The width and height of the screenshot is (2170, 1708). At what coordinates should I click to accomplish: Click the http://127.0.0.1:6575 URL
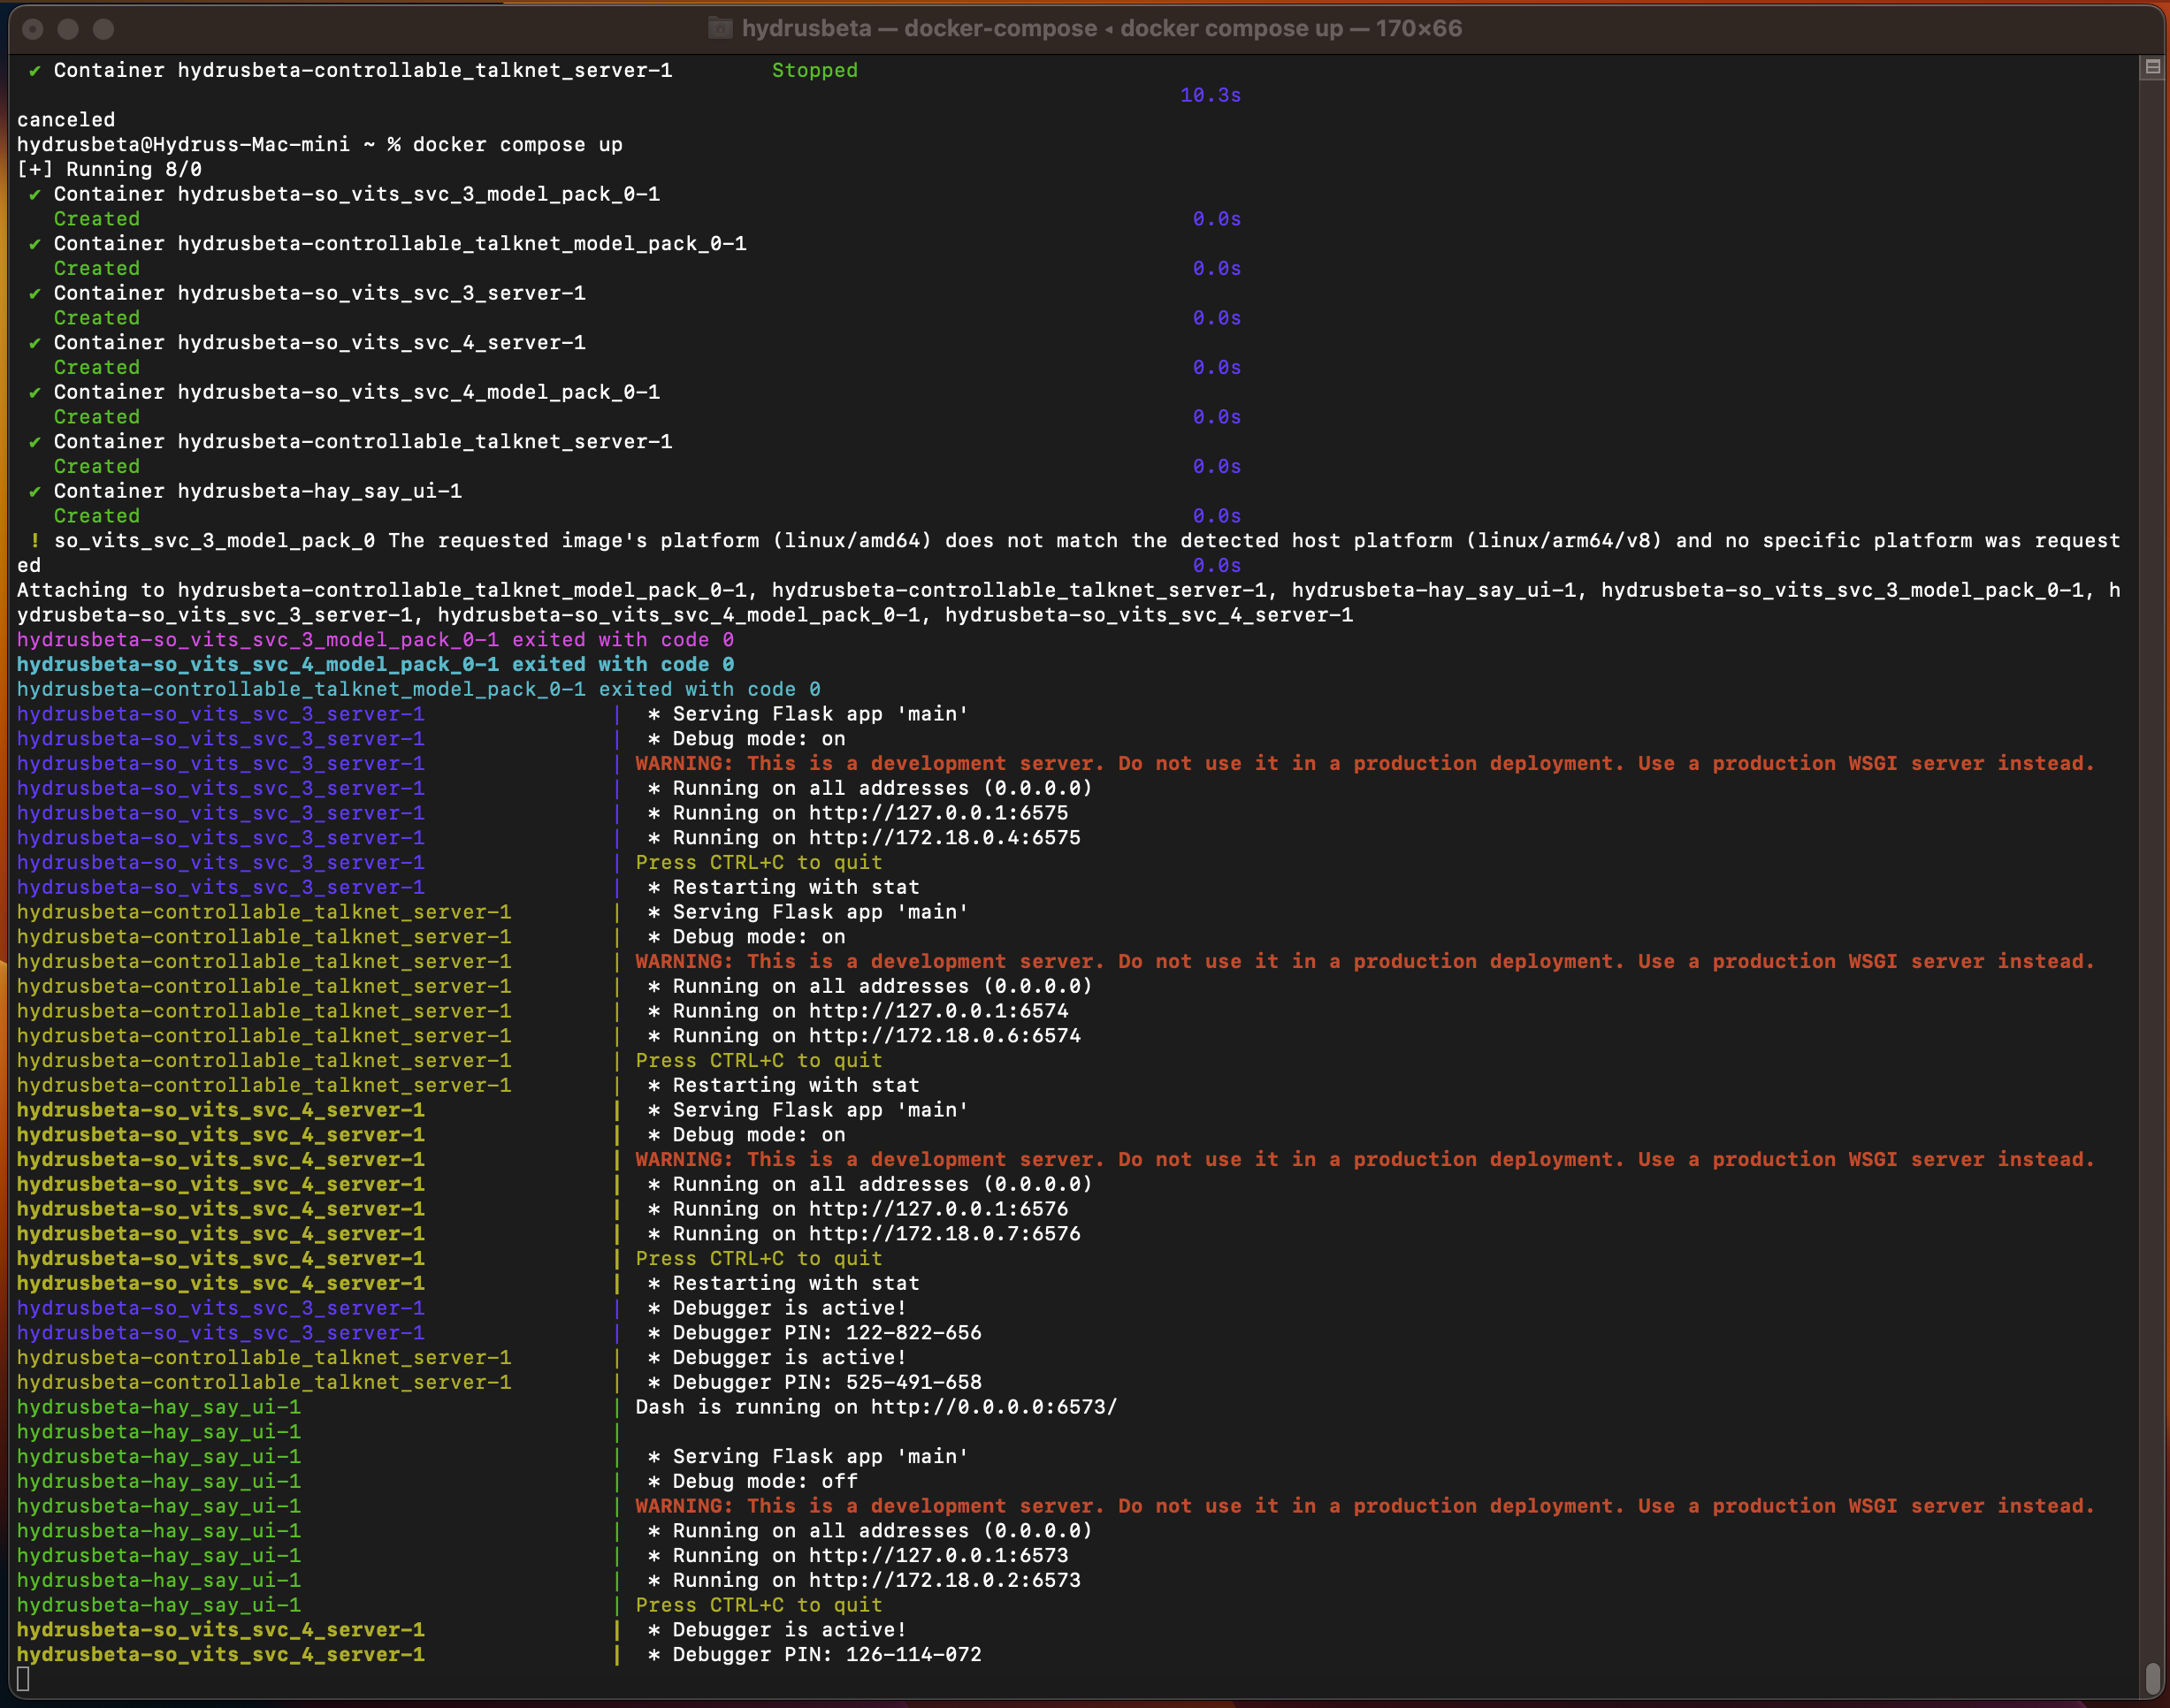(938, 813)
